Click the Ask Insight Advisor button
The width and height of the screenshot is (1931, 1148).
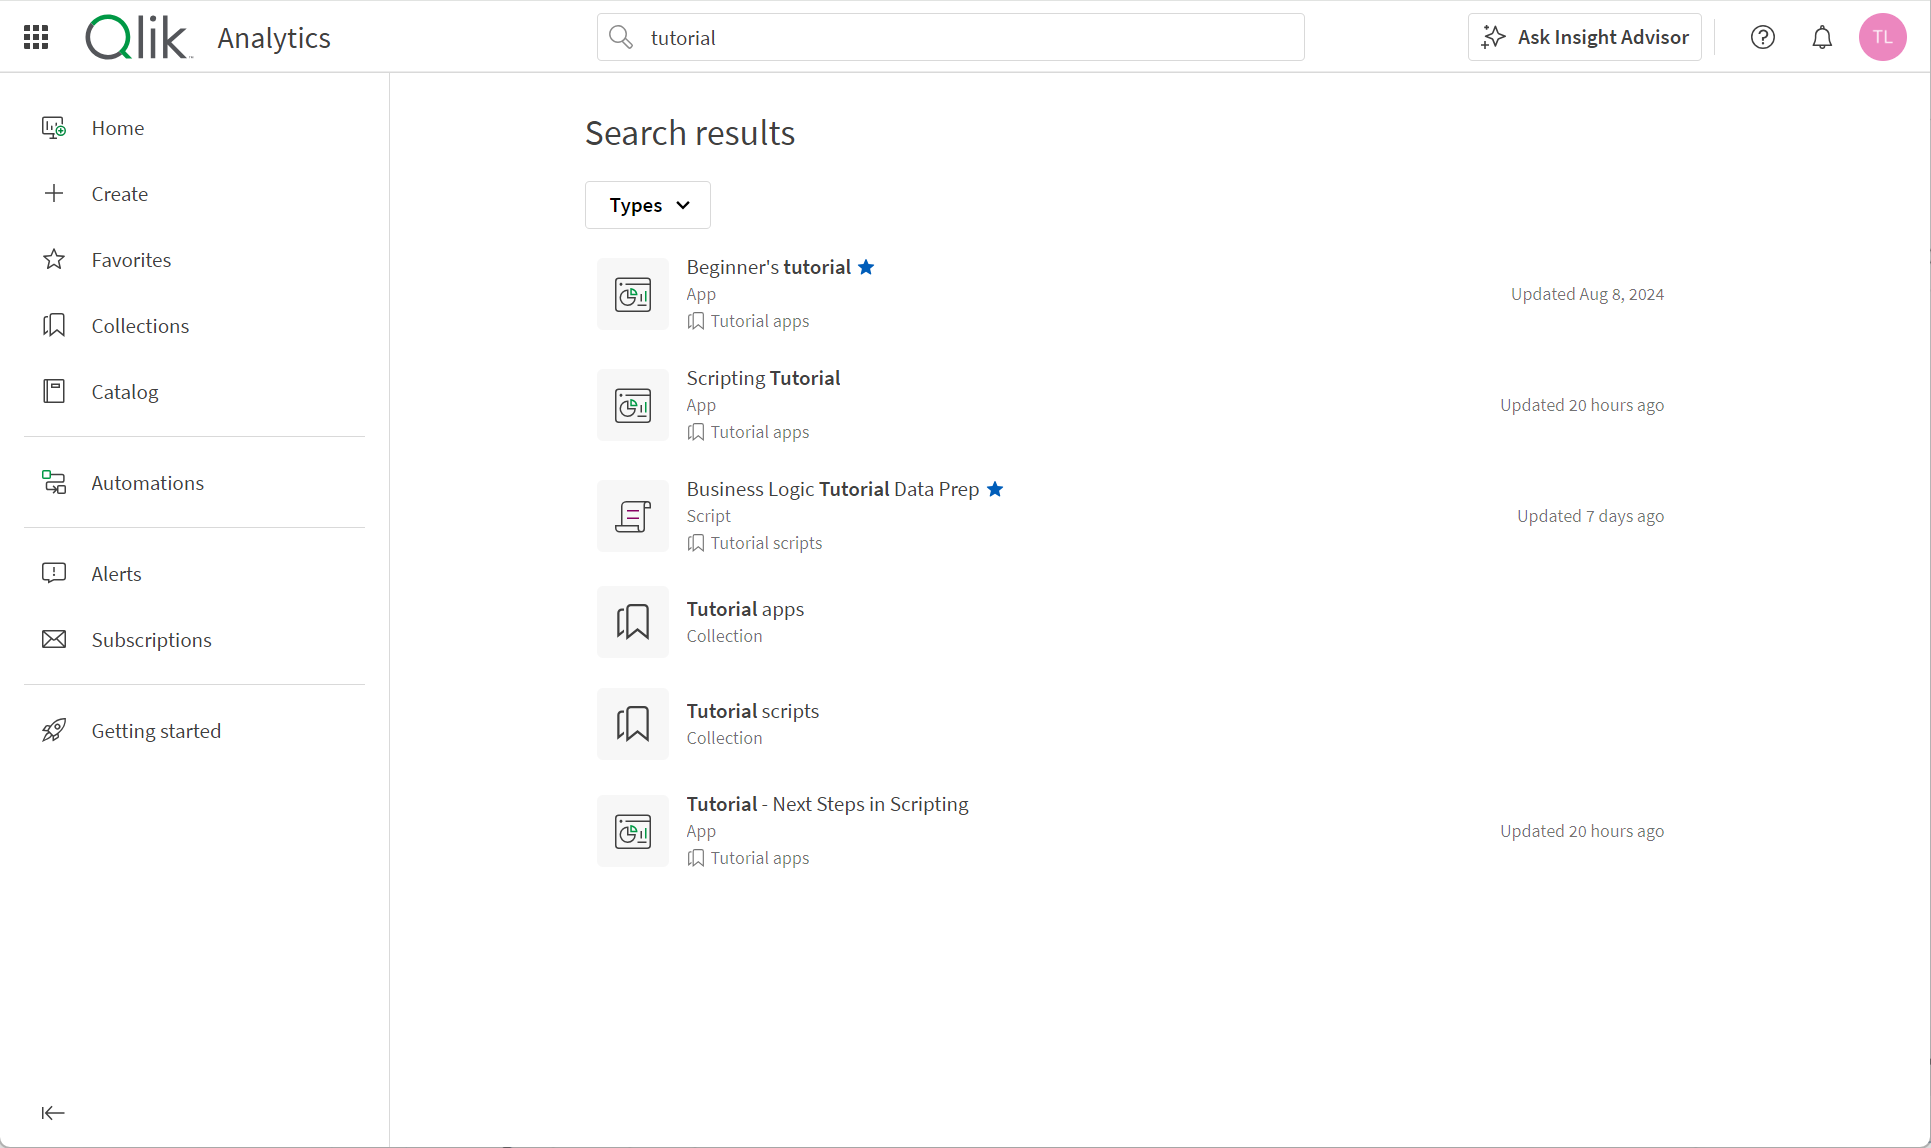point(1584,37)
